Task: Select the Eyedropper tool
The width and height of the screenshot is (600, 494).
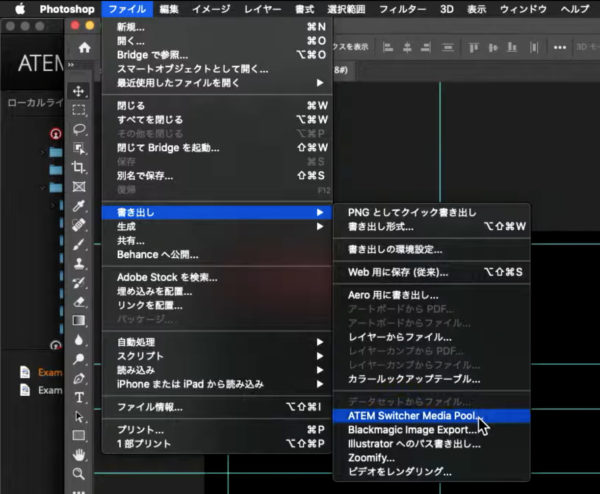Action: pos(79,206)
